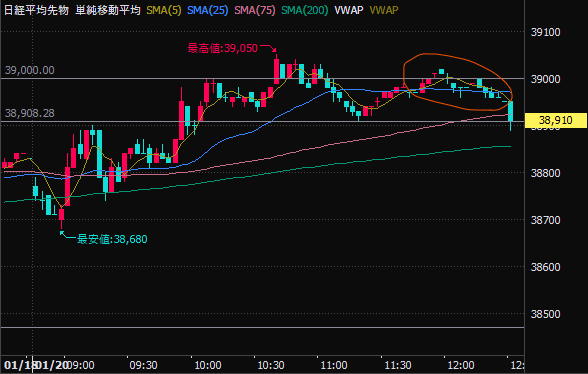Click the candle at the 39,050 high
The image size is (588, 374).
276,69
